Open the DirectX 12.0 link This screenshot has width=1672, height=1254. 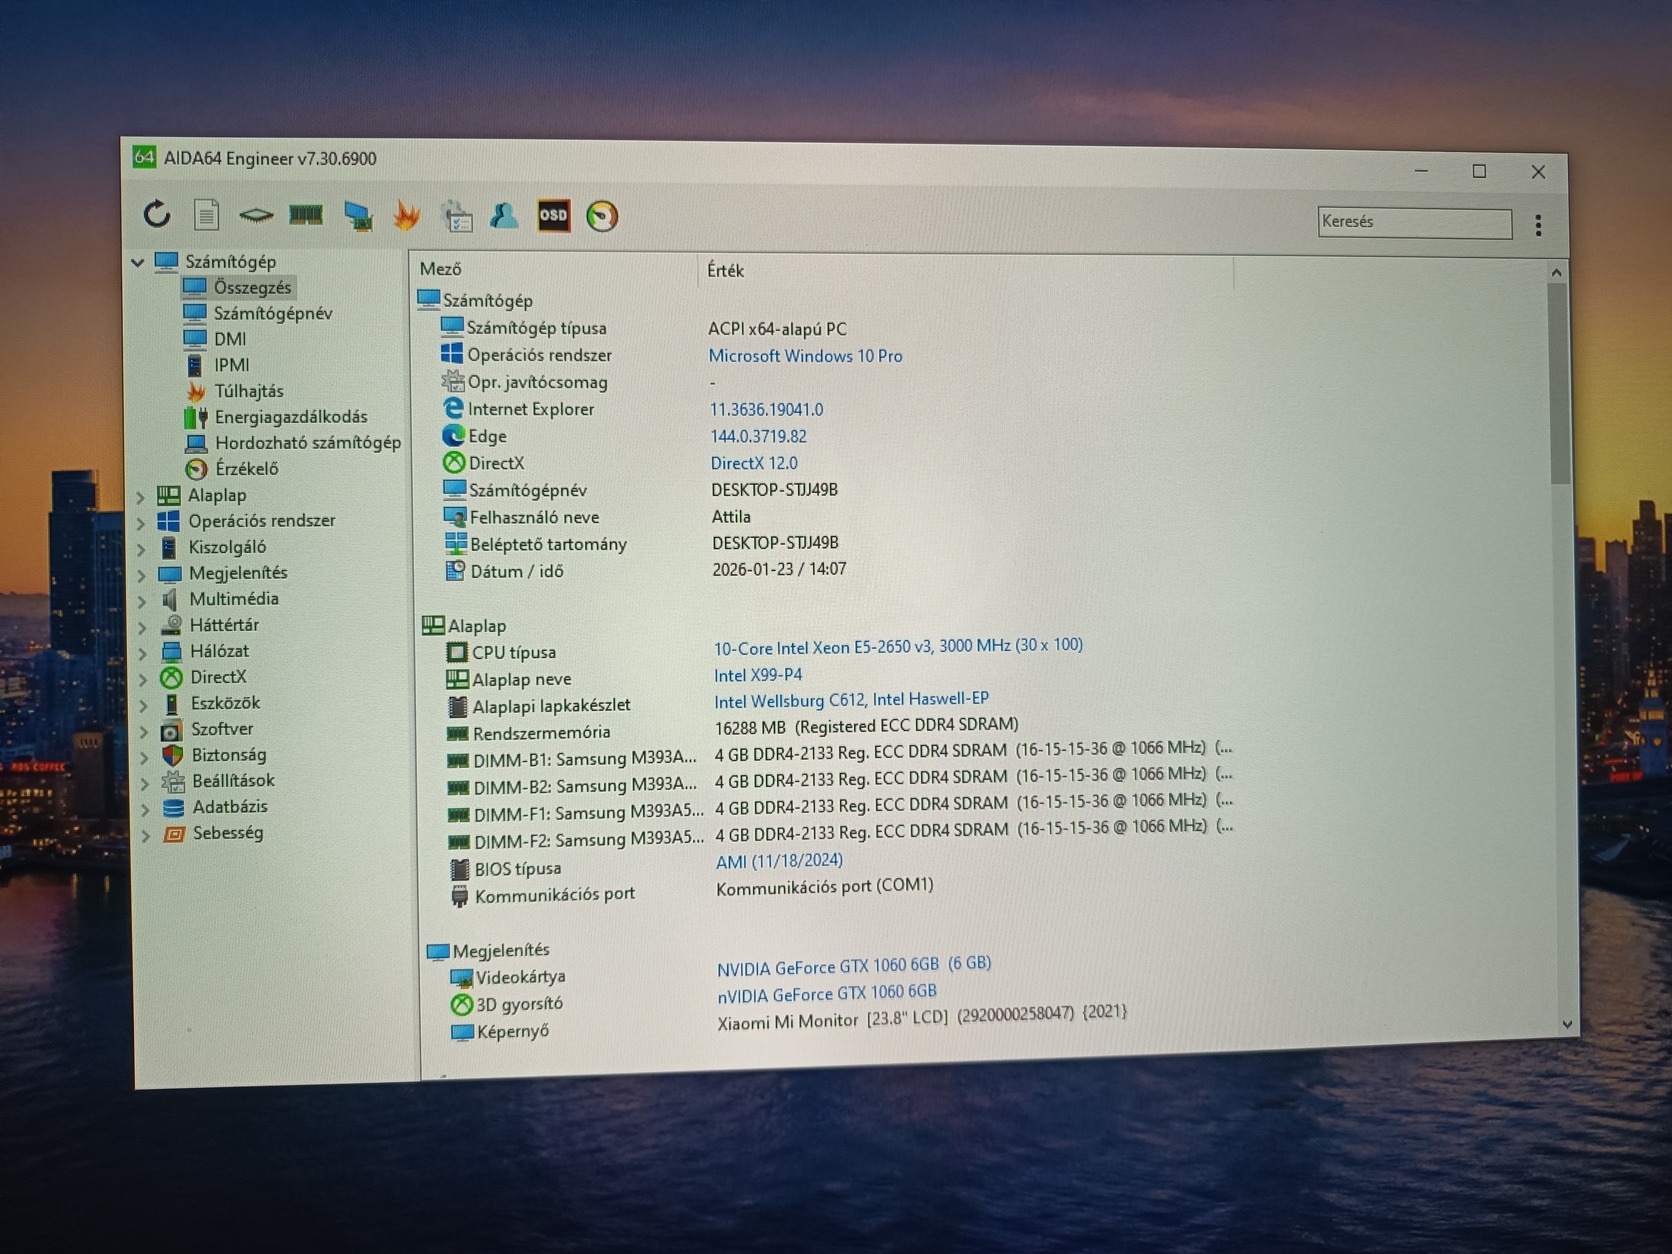(x=754, y=464)
